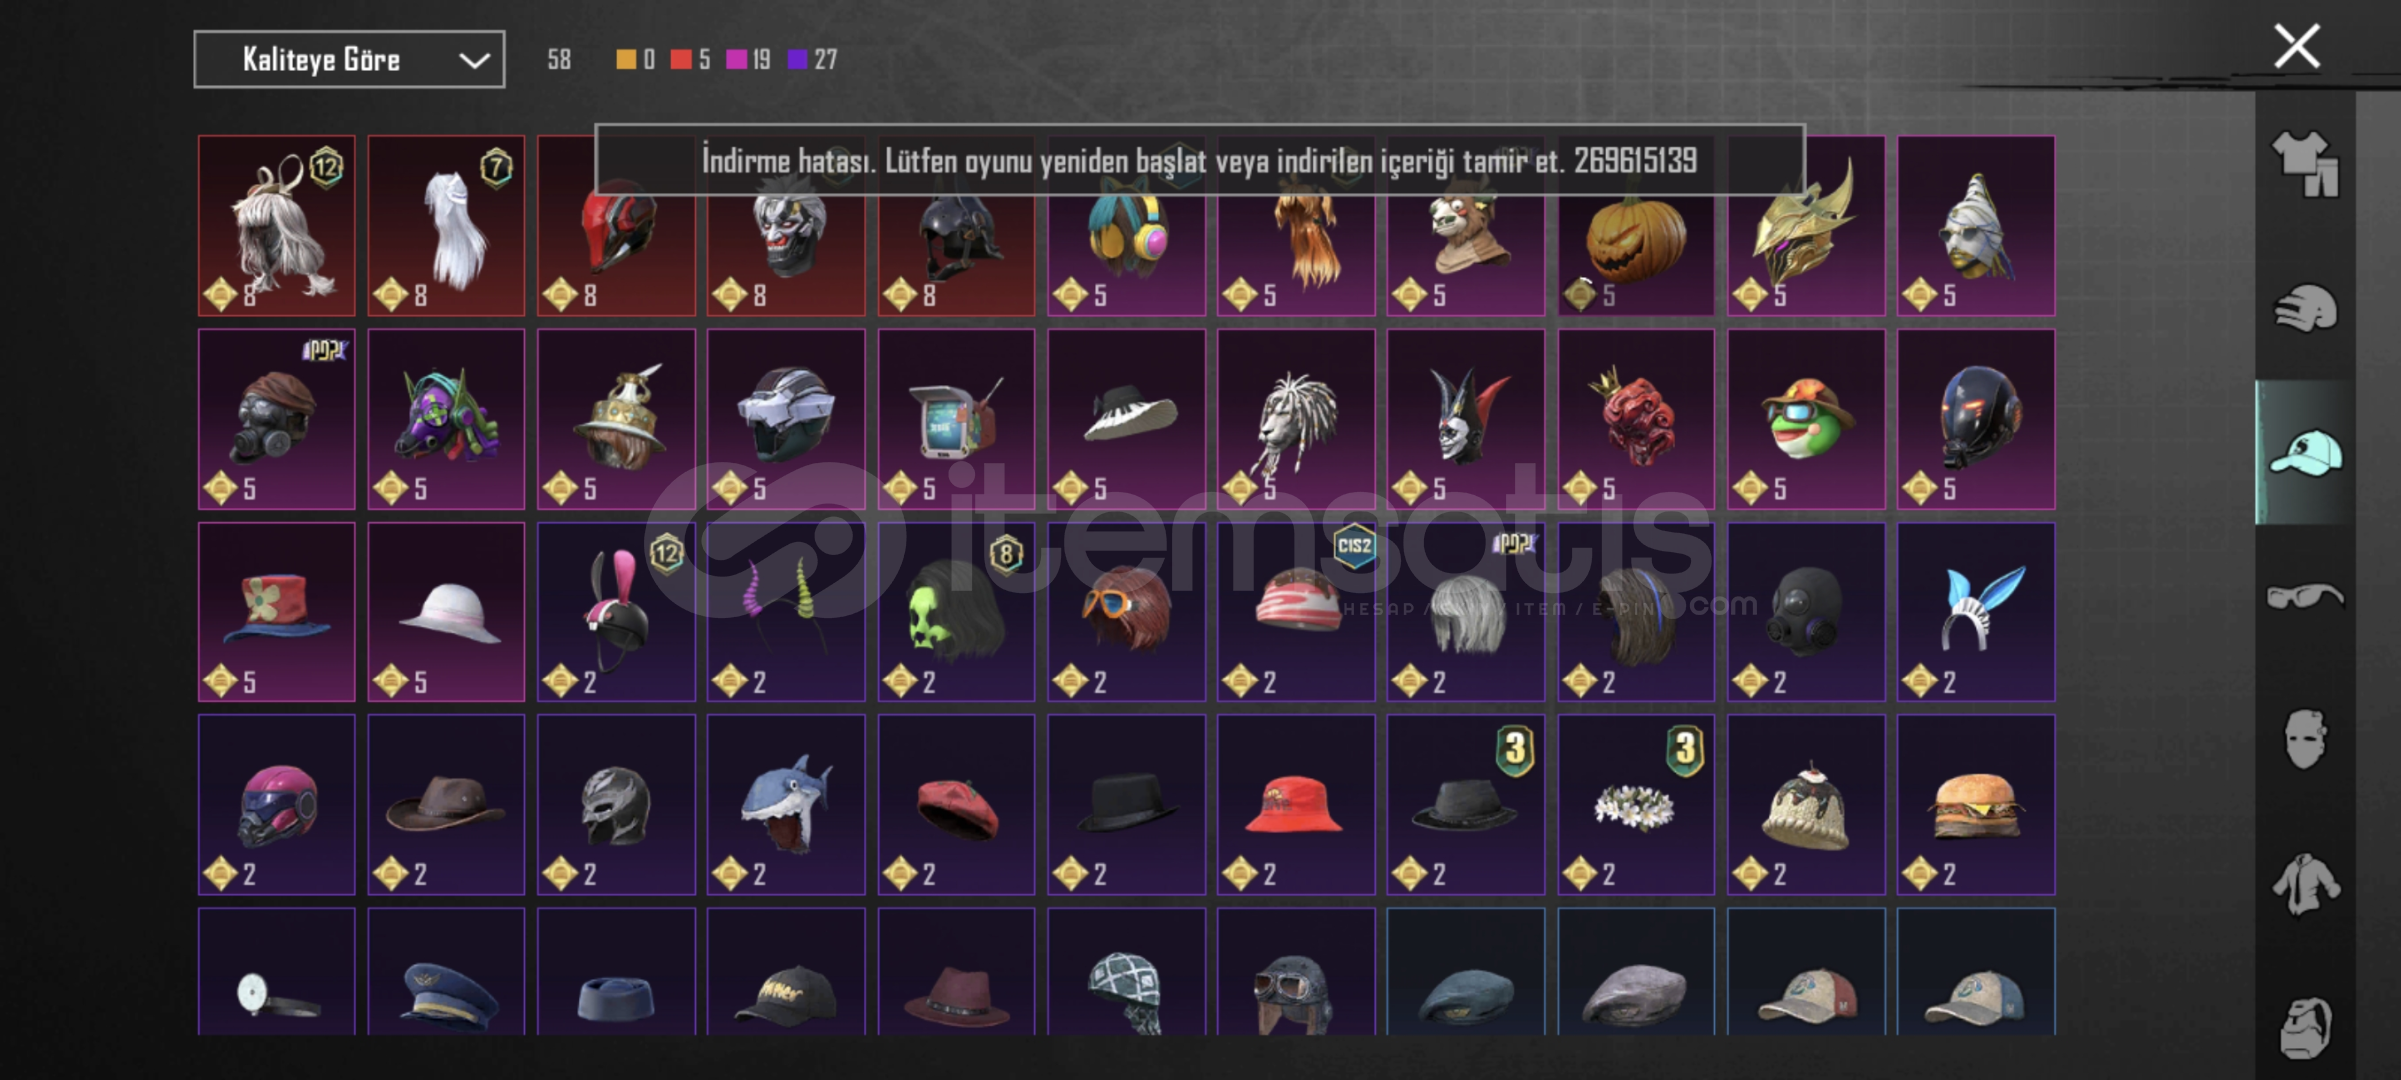
Task: Filter by red quality color swatch
Action: [681, 60]
